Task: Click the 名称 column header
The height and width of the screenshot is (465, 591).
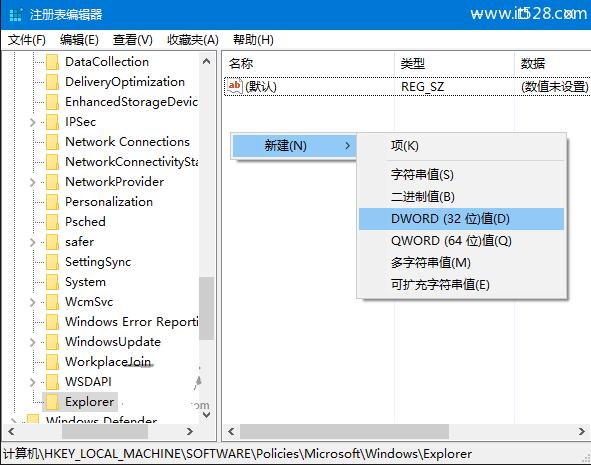Action: point(308,63)
